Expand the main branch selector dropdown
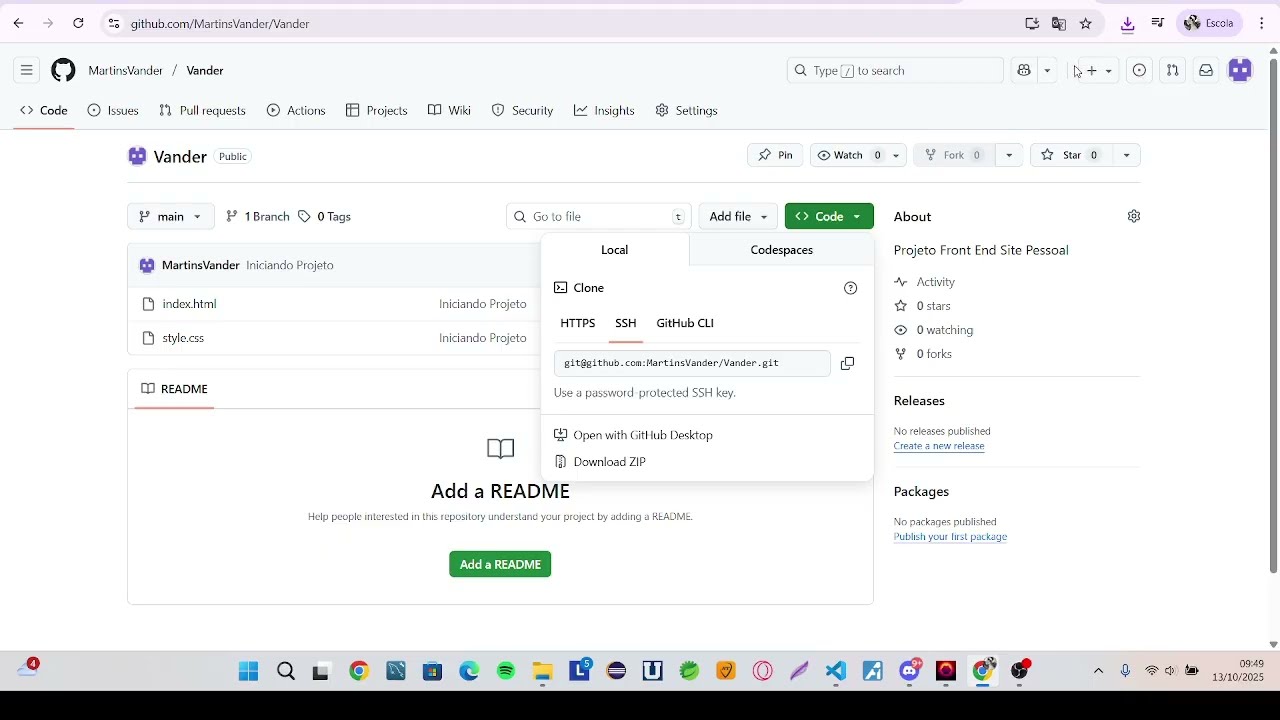Image resolution: width=1280 pixels, height=720 pixels. point(170,216)
